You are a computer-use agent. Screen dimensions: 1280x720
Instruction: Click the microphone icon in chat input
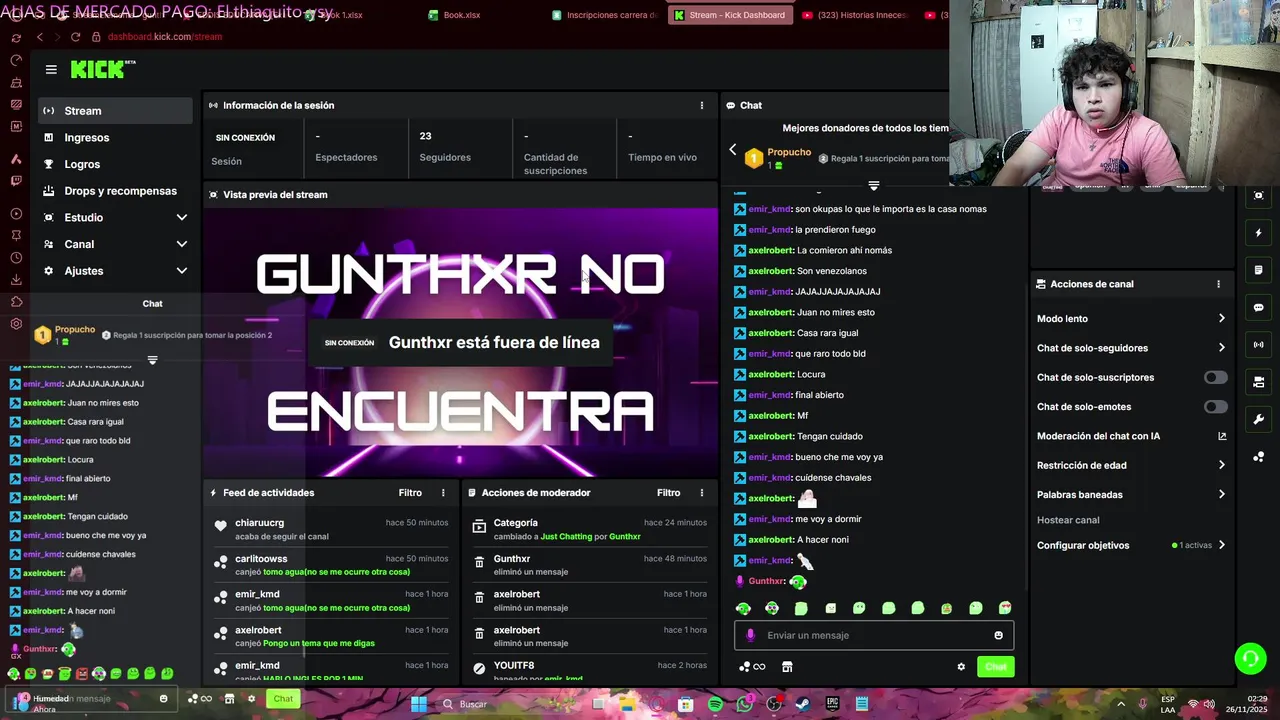pos(751,635)
